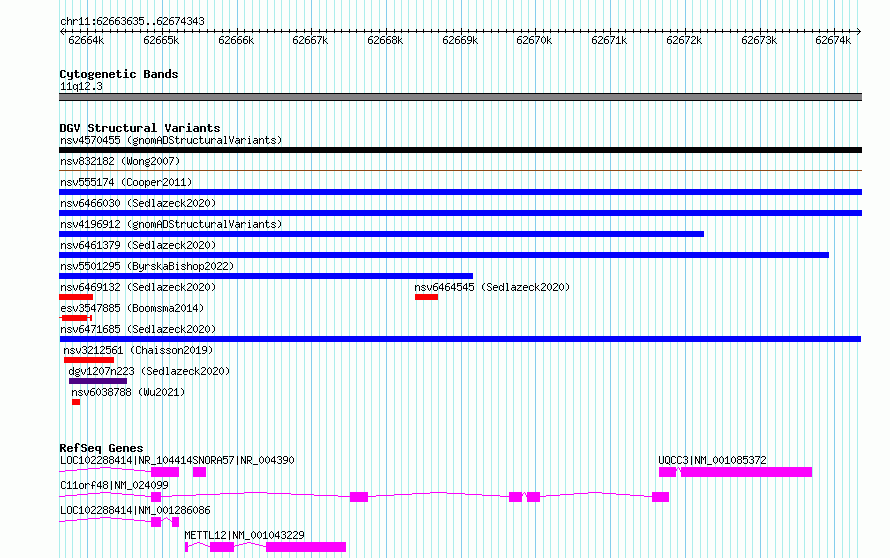890x558 pixels.
Task: Click the nsv6466030 (Sedlazeck2020) label
Action: pos(138,203)
